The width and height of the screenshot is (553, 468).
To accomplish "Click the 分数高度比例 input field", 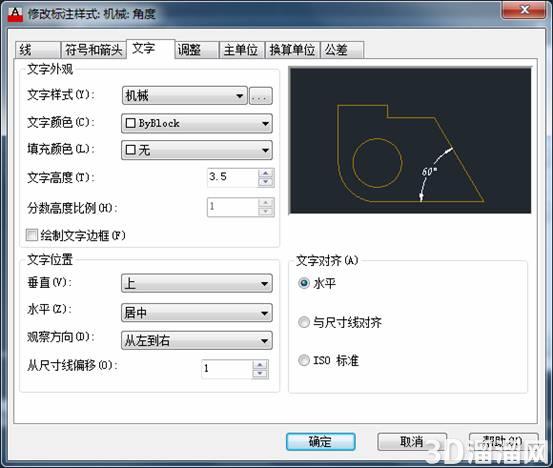I will [x=233, y=207].
